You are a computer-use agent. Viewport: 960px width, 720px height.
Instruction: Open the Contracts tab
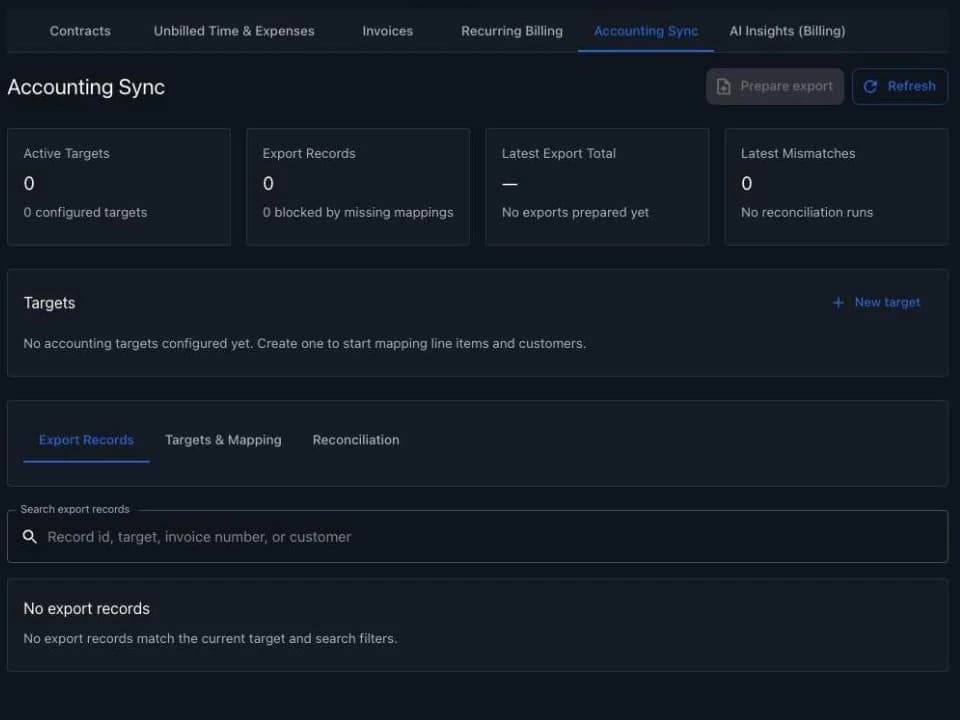pyautogui.click(x=80, y=31)
